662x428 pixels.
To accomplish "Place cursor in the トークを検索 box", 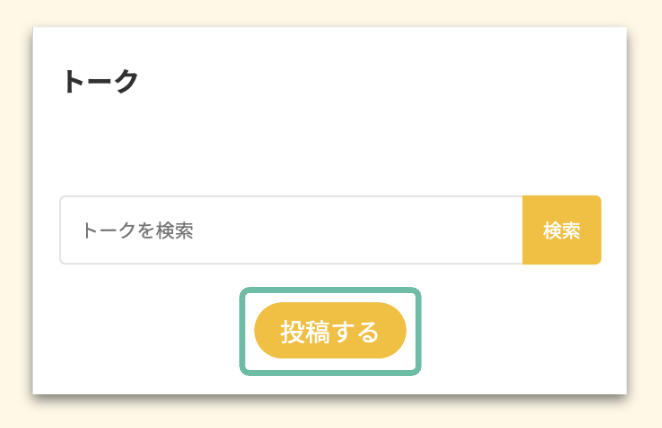I will (291, 230).
